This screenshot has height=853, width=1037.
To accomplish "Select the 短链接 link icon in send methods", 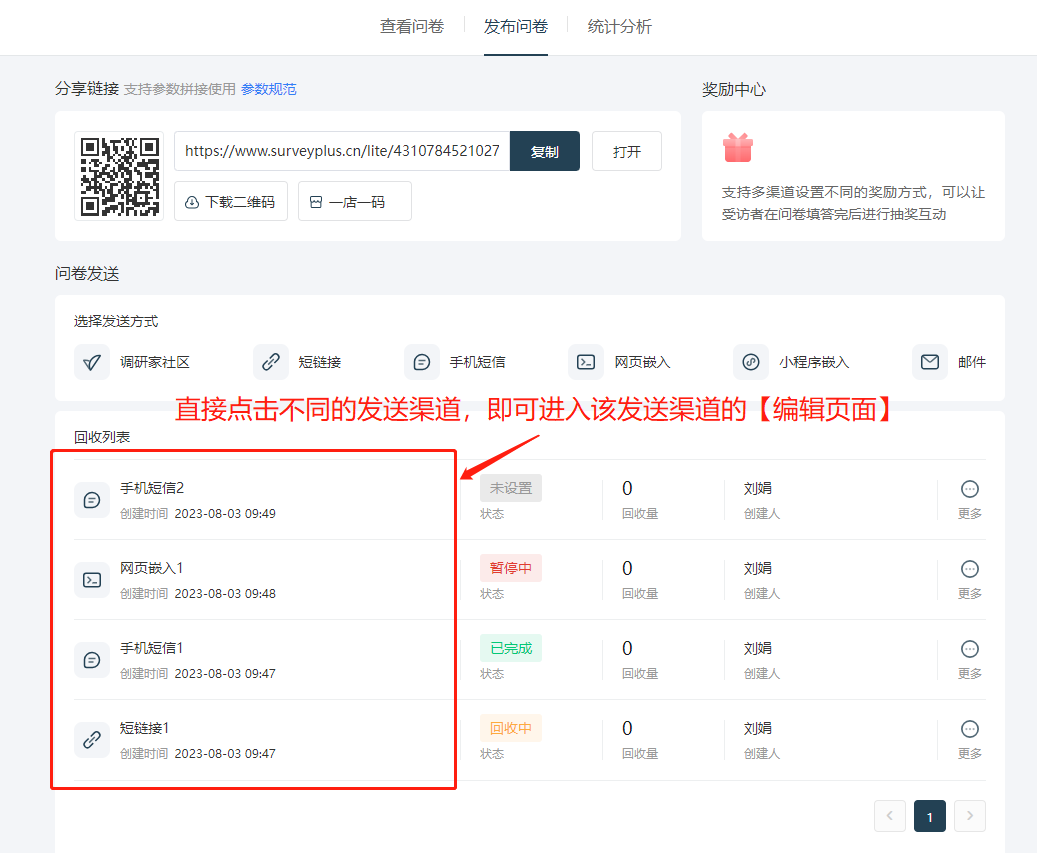I will pyautogui.click(x=270, y=362).
